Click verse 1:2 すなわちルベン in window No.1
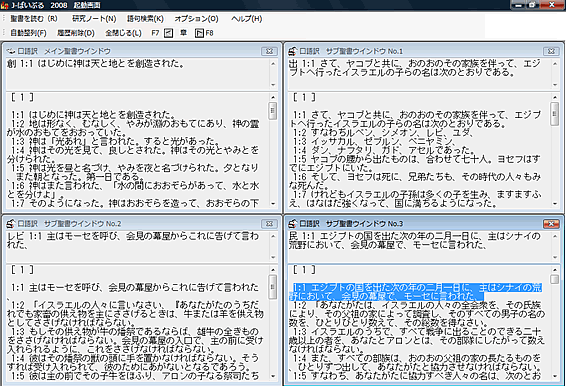 (383, 132)
